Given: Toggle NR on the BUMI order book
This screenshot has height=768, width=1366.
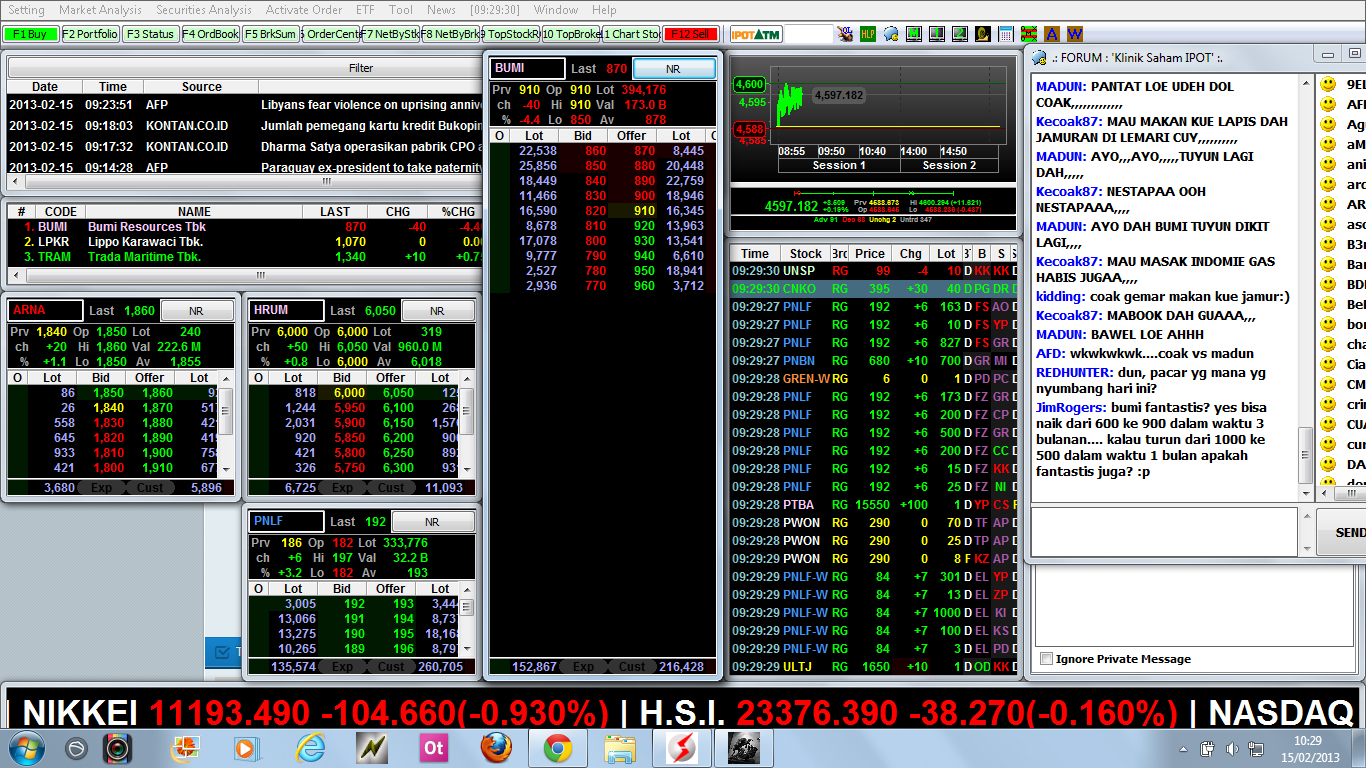Looking at the screenshot, I should [674, 68].
